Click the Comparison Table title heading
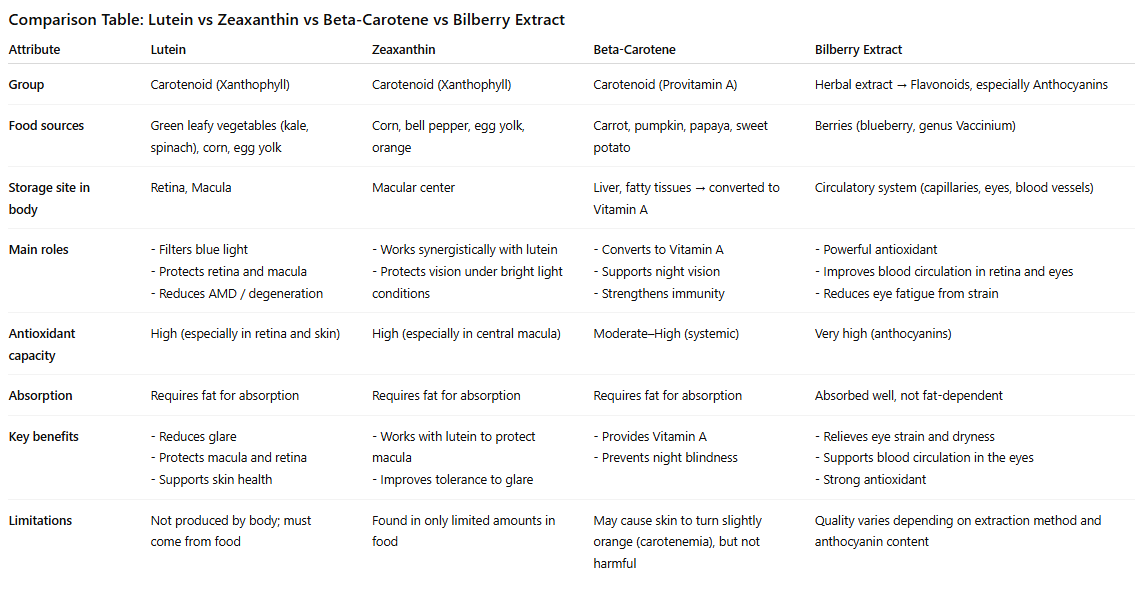Viewport: 1148px width, 595px height. (x=286, y=19)
